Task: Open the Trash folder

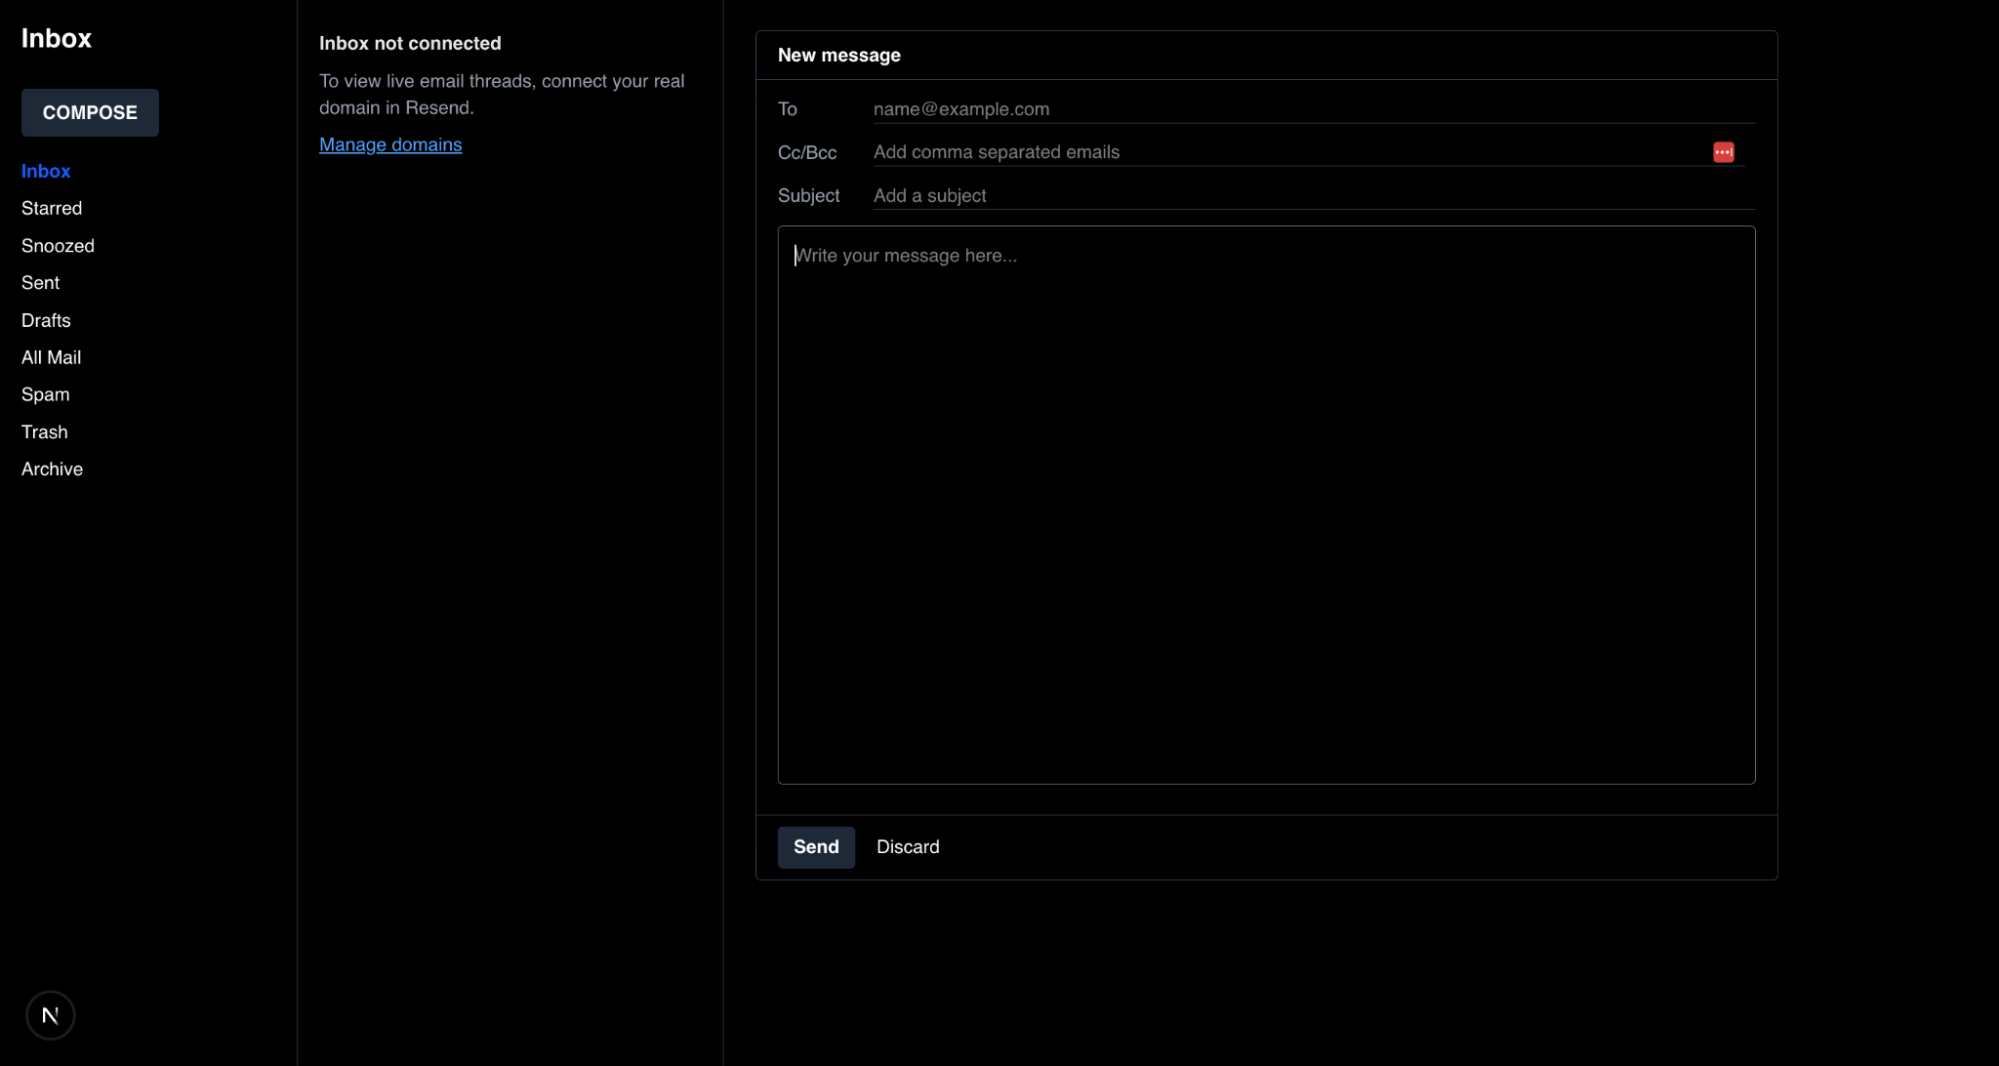Action: (44, 431)
